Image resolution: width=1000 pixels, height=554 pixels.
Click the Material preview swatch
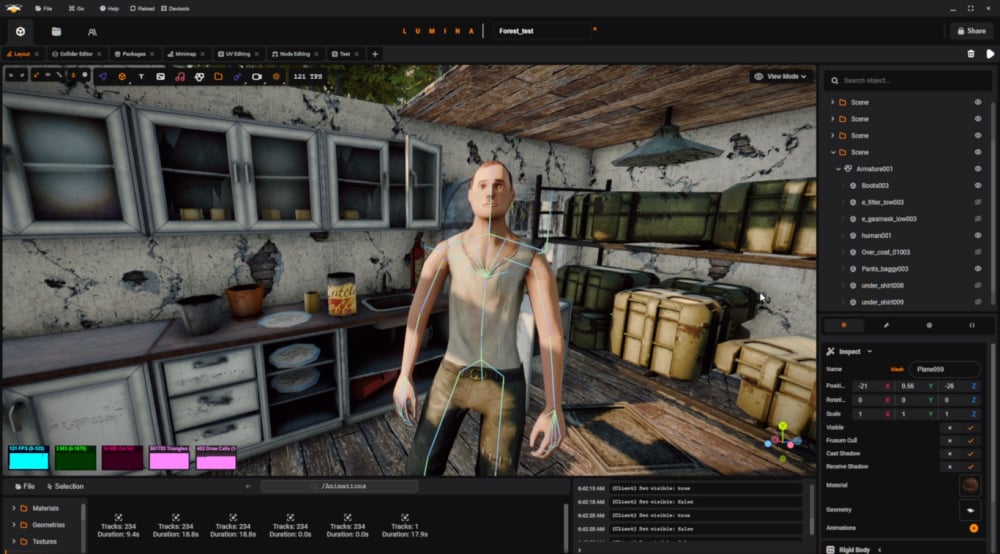click(x=969, y=485)
